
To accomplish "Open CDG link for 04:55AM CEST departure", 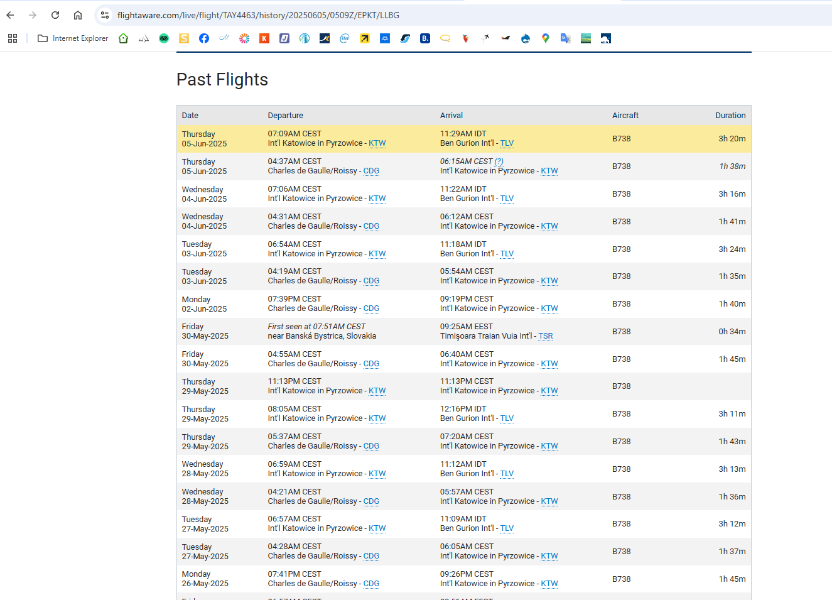I will tap(371, 363).
